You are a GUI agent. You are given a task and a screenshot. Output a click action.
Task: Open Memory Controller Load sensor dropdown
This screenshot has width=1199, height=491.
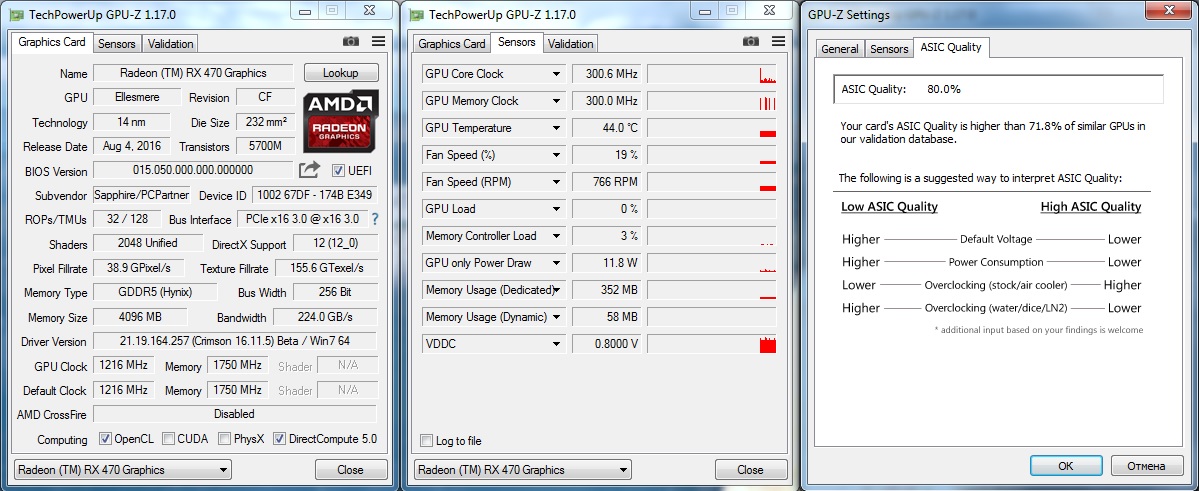tap(557, 236)
